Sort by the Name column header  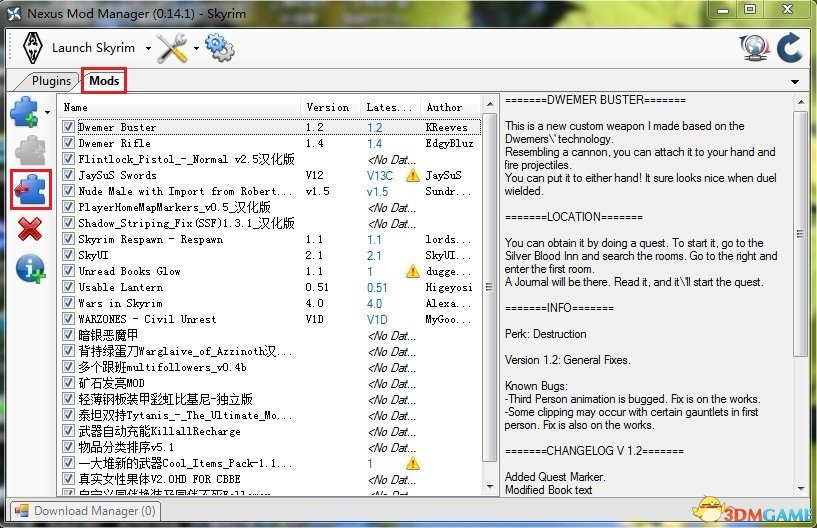pos(179,107)
